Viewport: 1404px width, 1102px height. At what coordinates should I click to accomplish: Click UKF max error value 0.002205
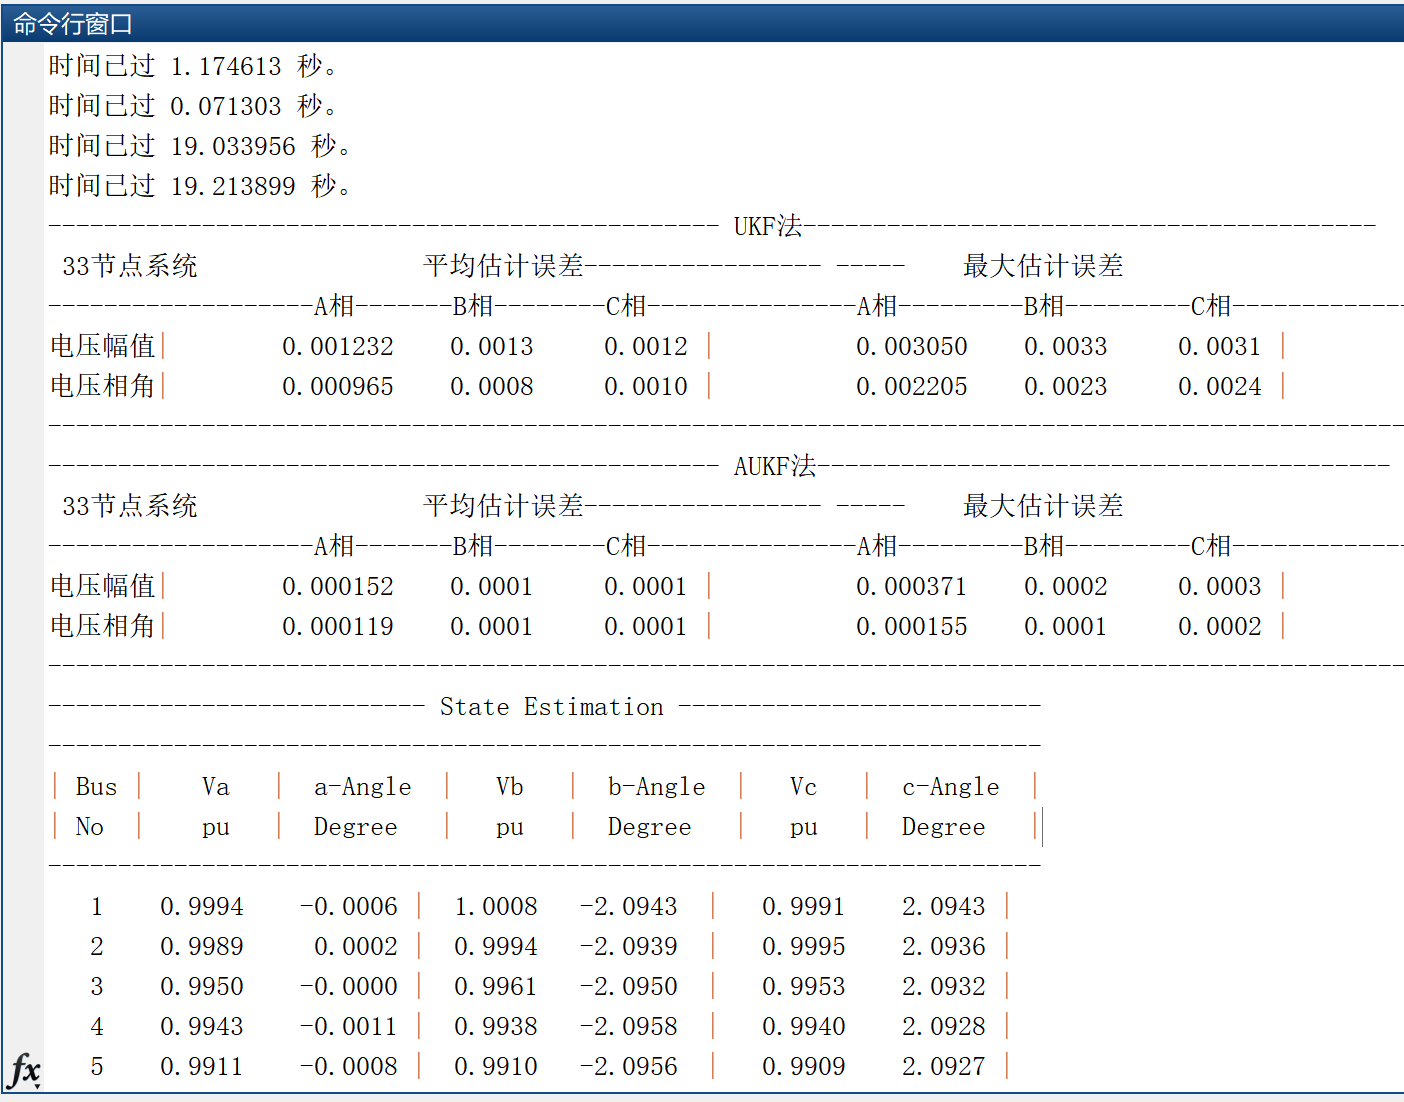tap(912, 387)
